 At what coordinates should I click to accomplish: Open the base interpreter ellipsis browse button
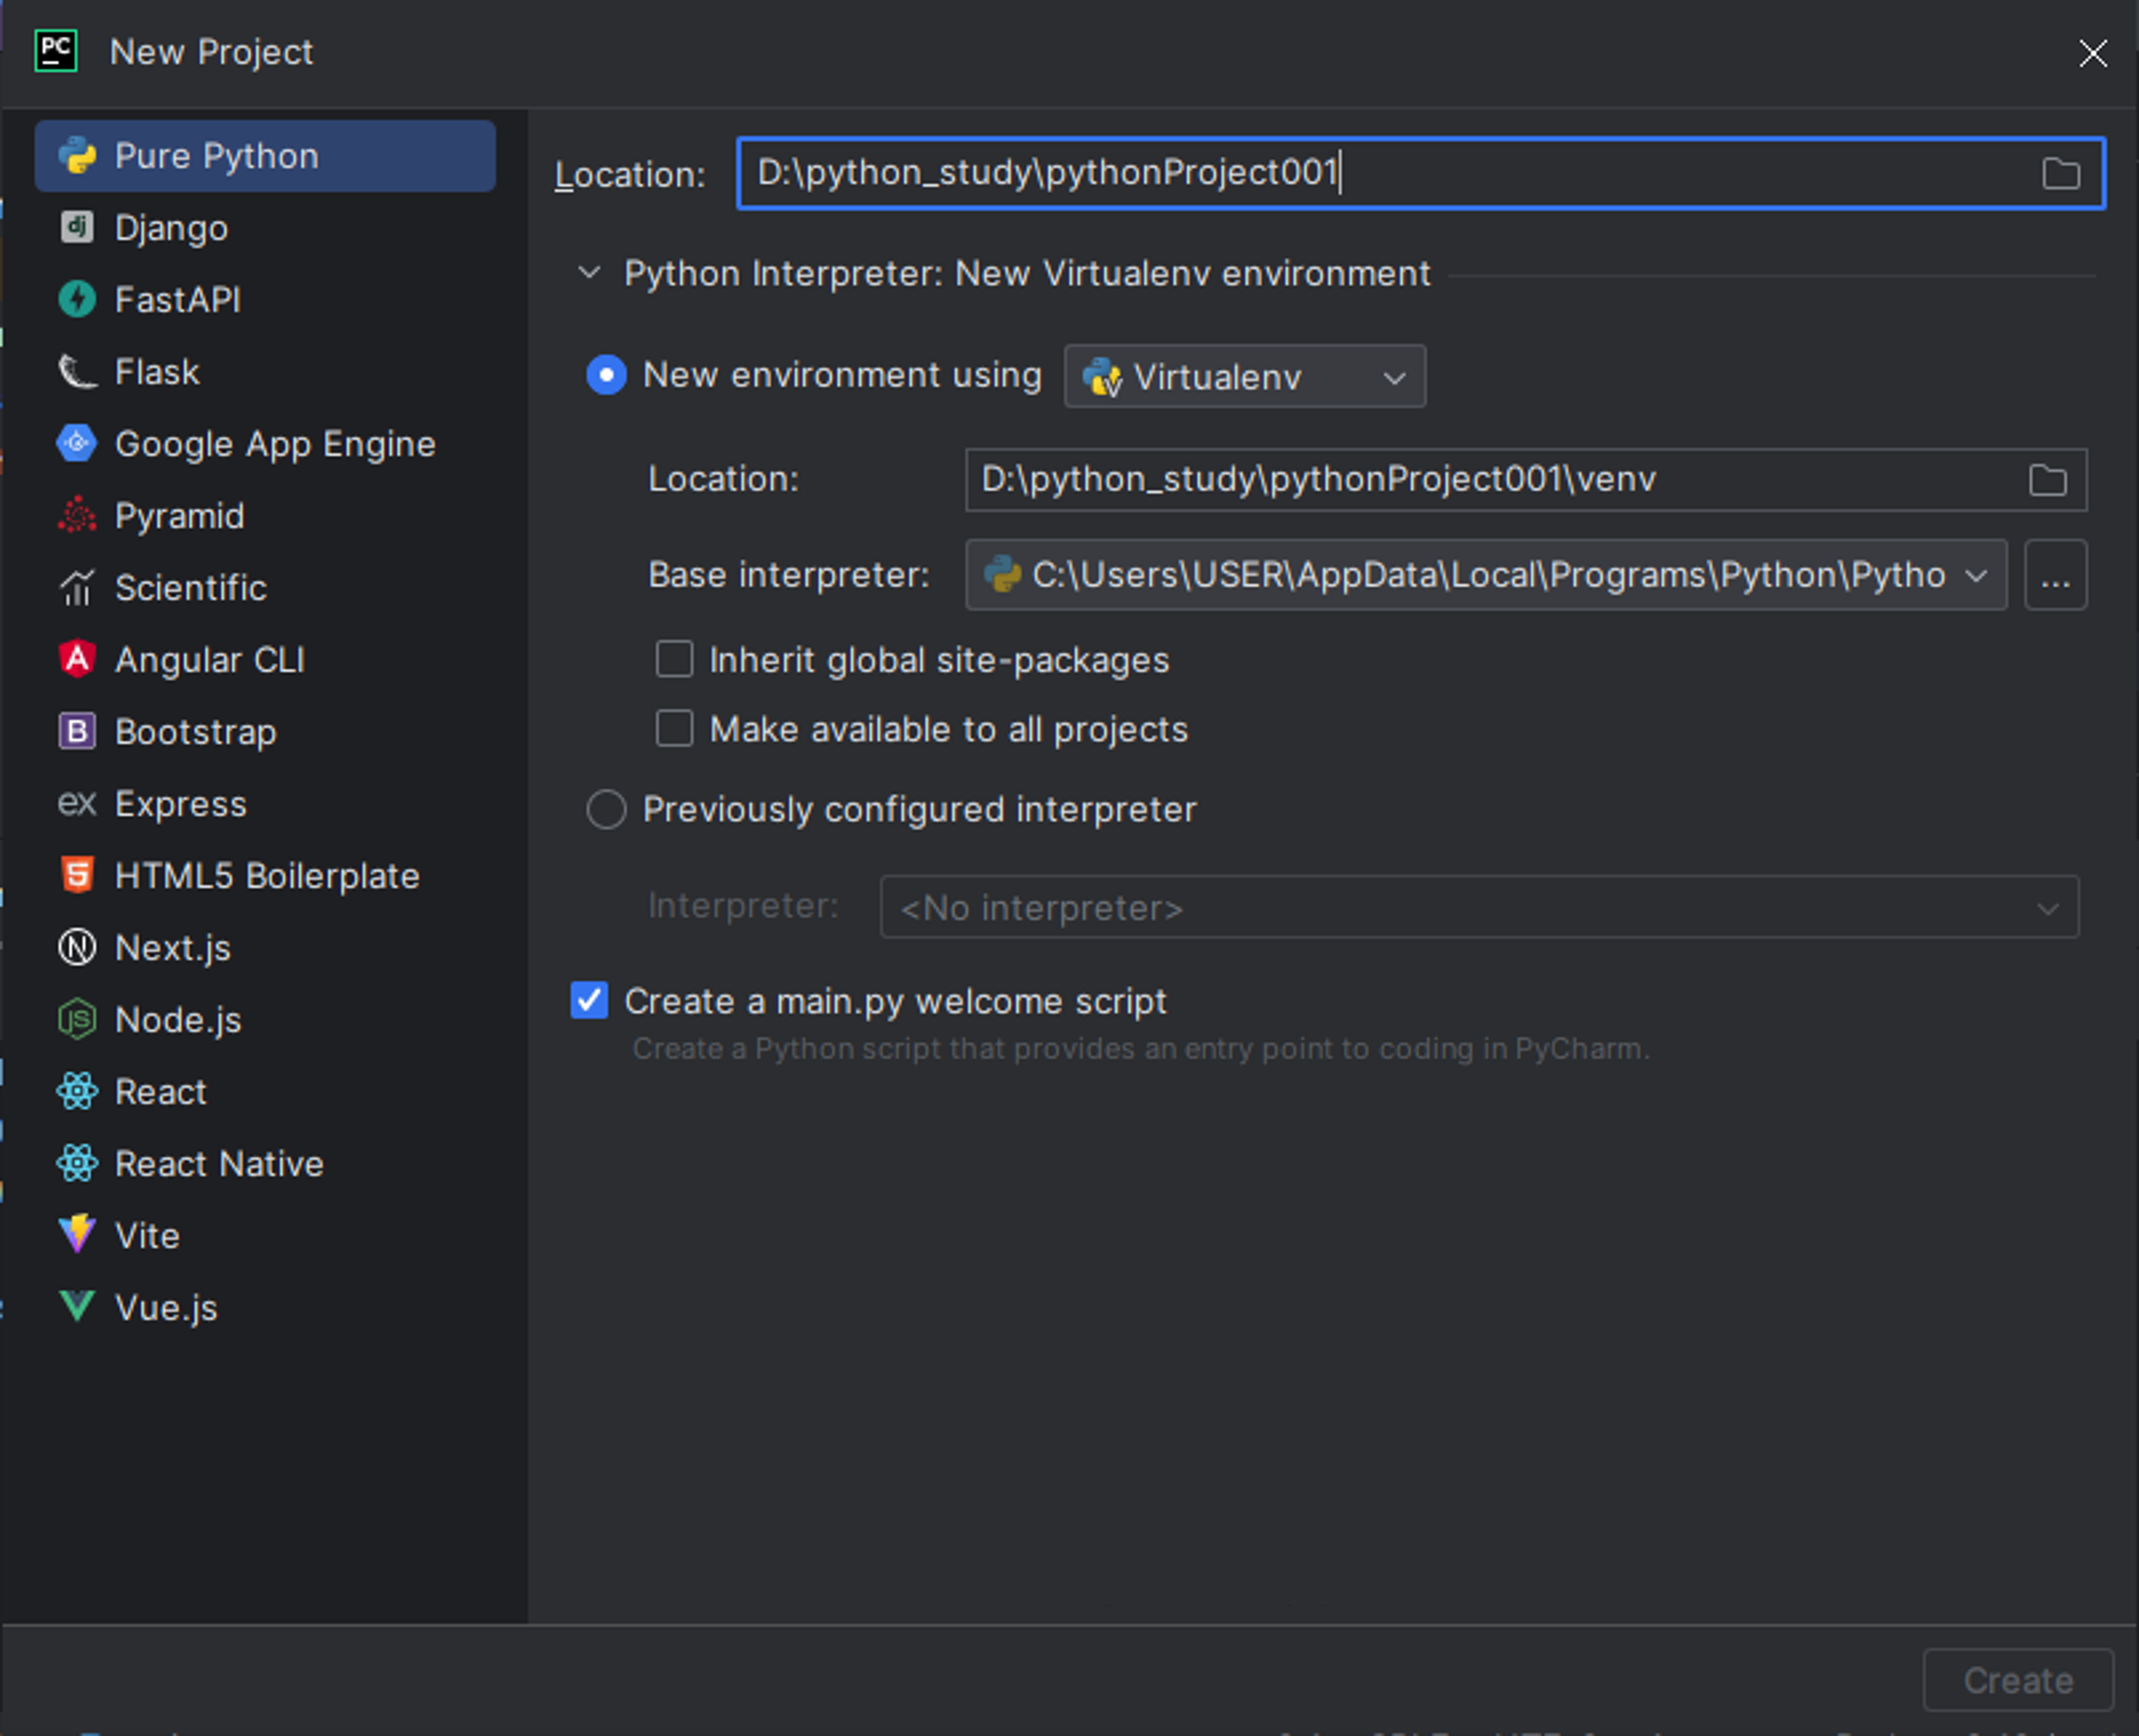click(x=2055, y=575)
